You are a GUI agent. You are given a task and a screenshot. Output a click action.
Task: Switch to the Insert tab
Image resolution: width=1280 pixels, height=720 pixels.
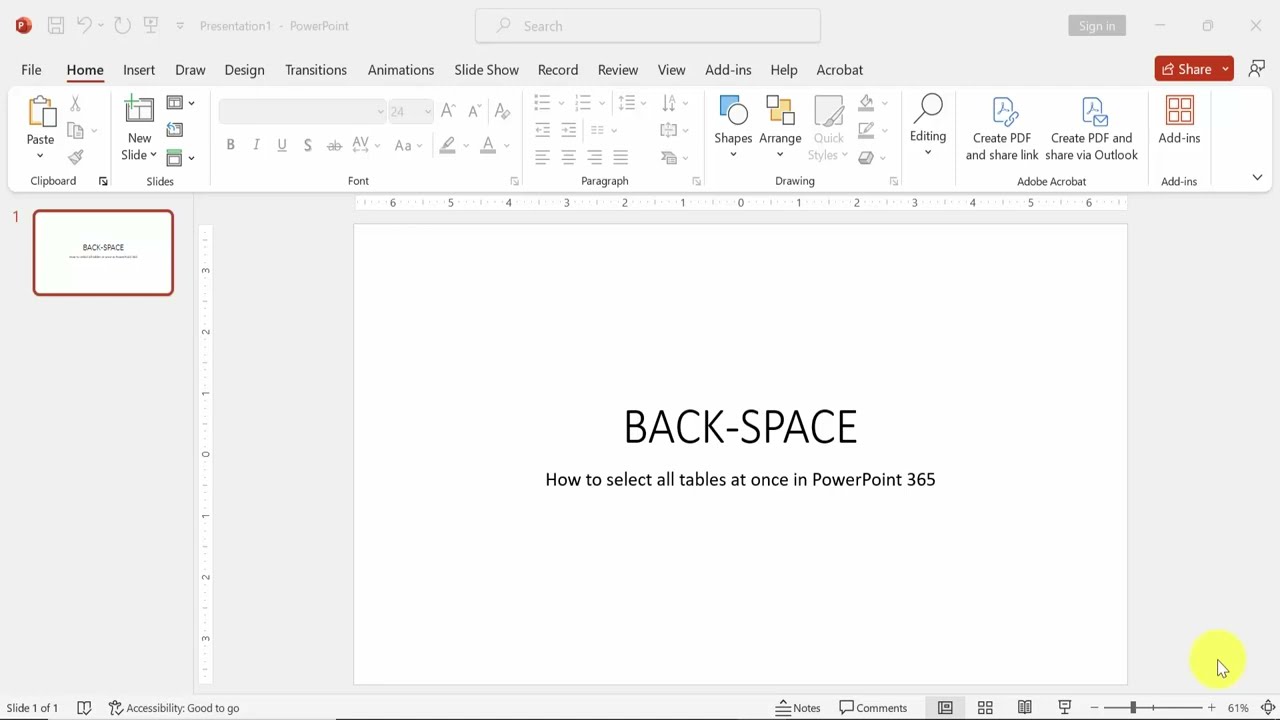139,70
